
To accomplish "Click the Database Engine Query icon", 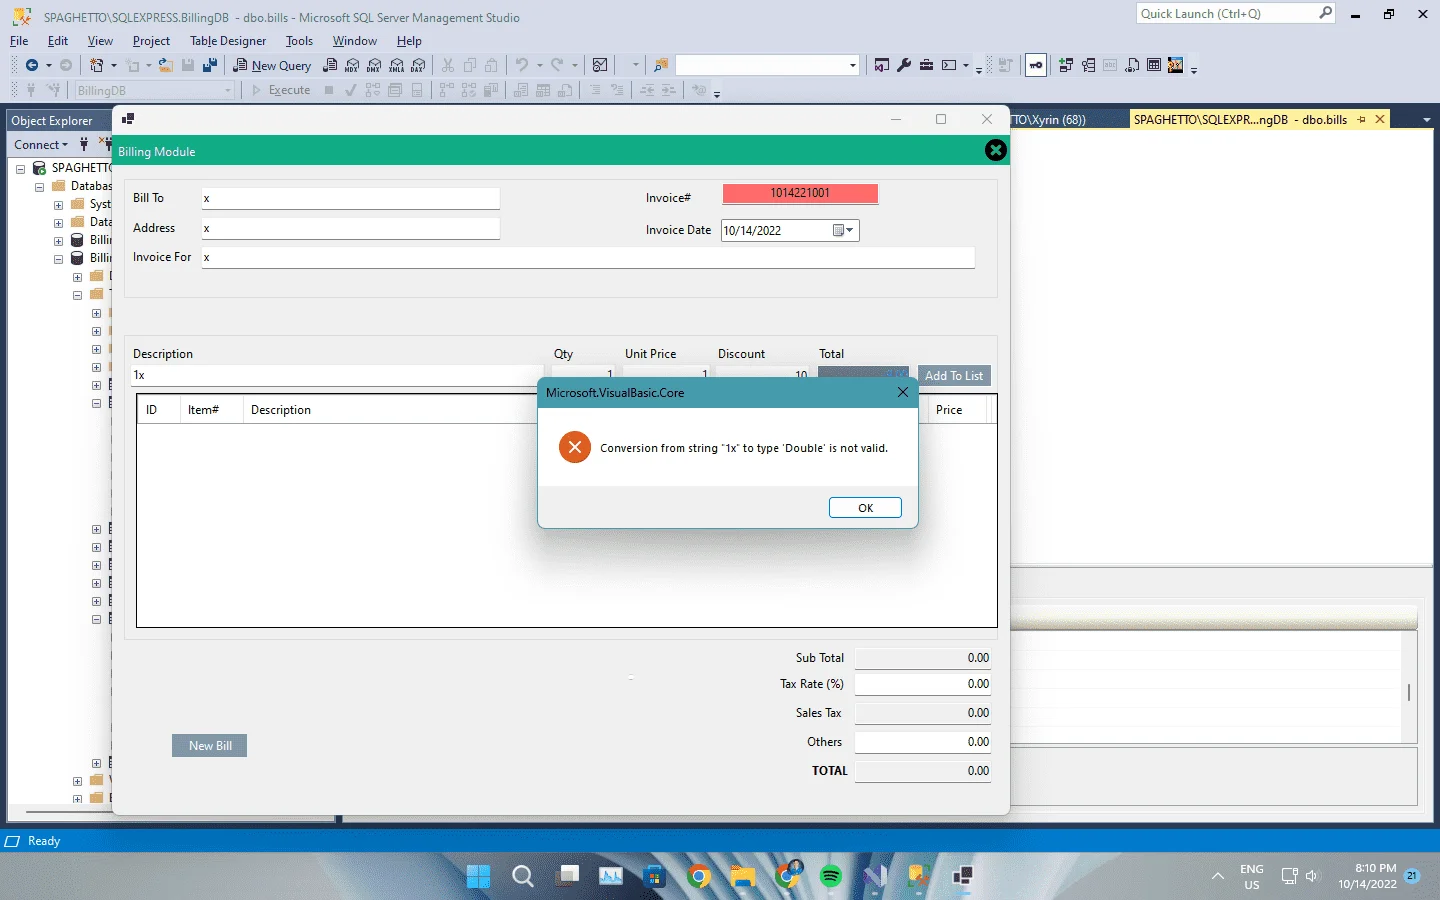I will pos(330,65).
